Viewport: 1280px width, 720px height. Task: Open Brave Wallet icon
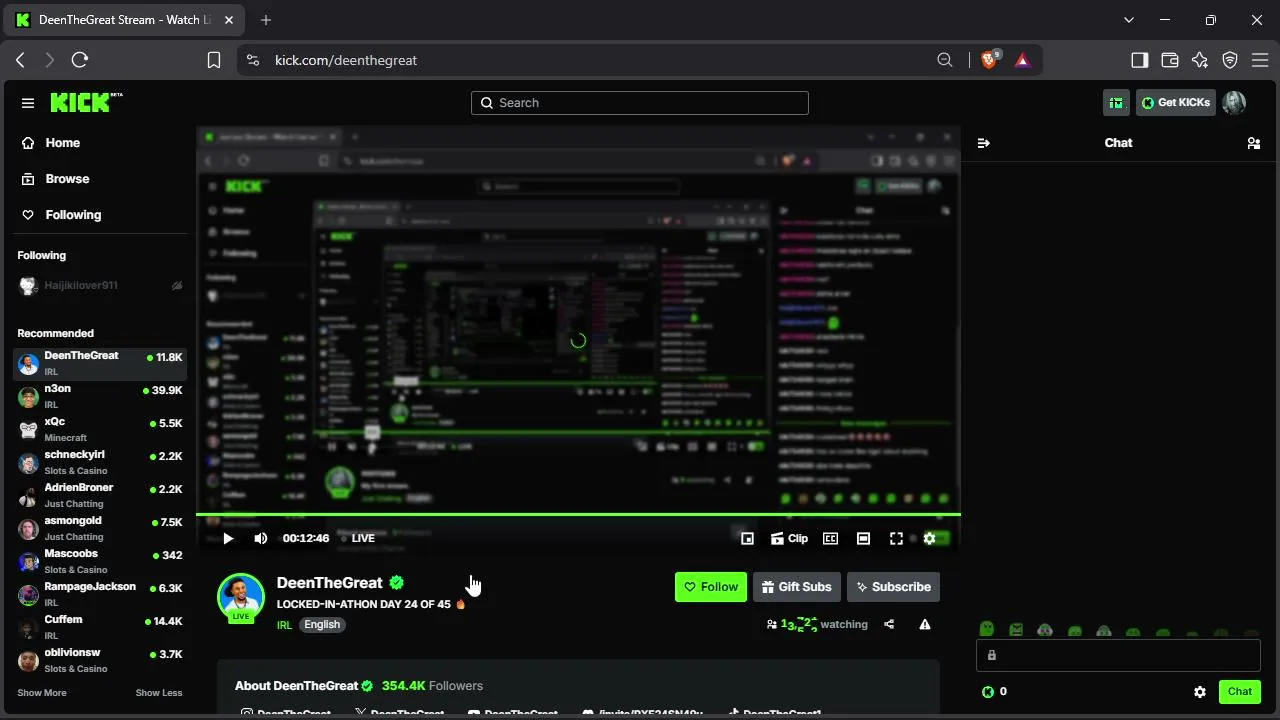click(x=1170, y=60)
